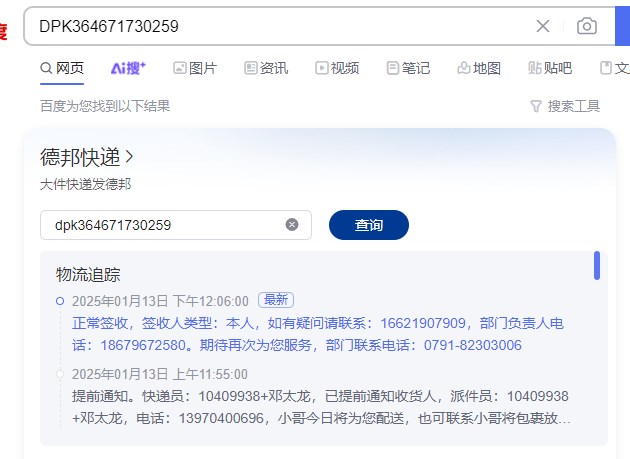Viewport: 630px width, 459px height.
Task: Click department phone 0791-82303006
Action: (472, 345)
